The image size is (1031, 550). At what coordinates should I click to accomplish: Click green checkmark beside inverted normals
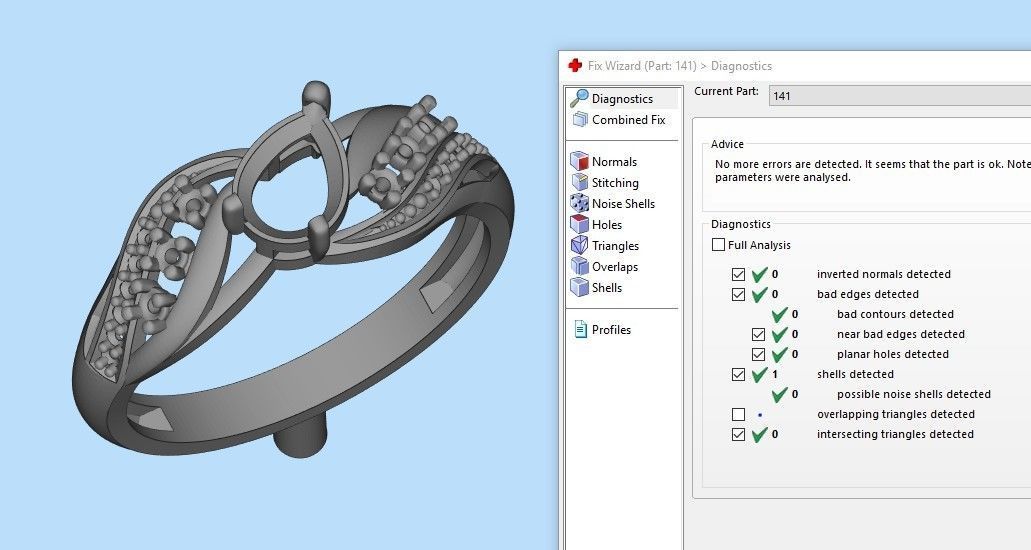(759, 274)
